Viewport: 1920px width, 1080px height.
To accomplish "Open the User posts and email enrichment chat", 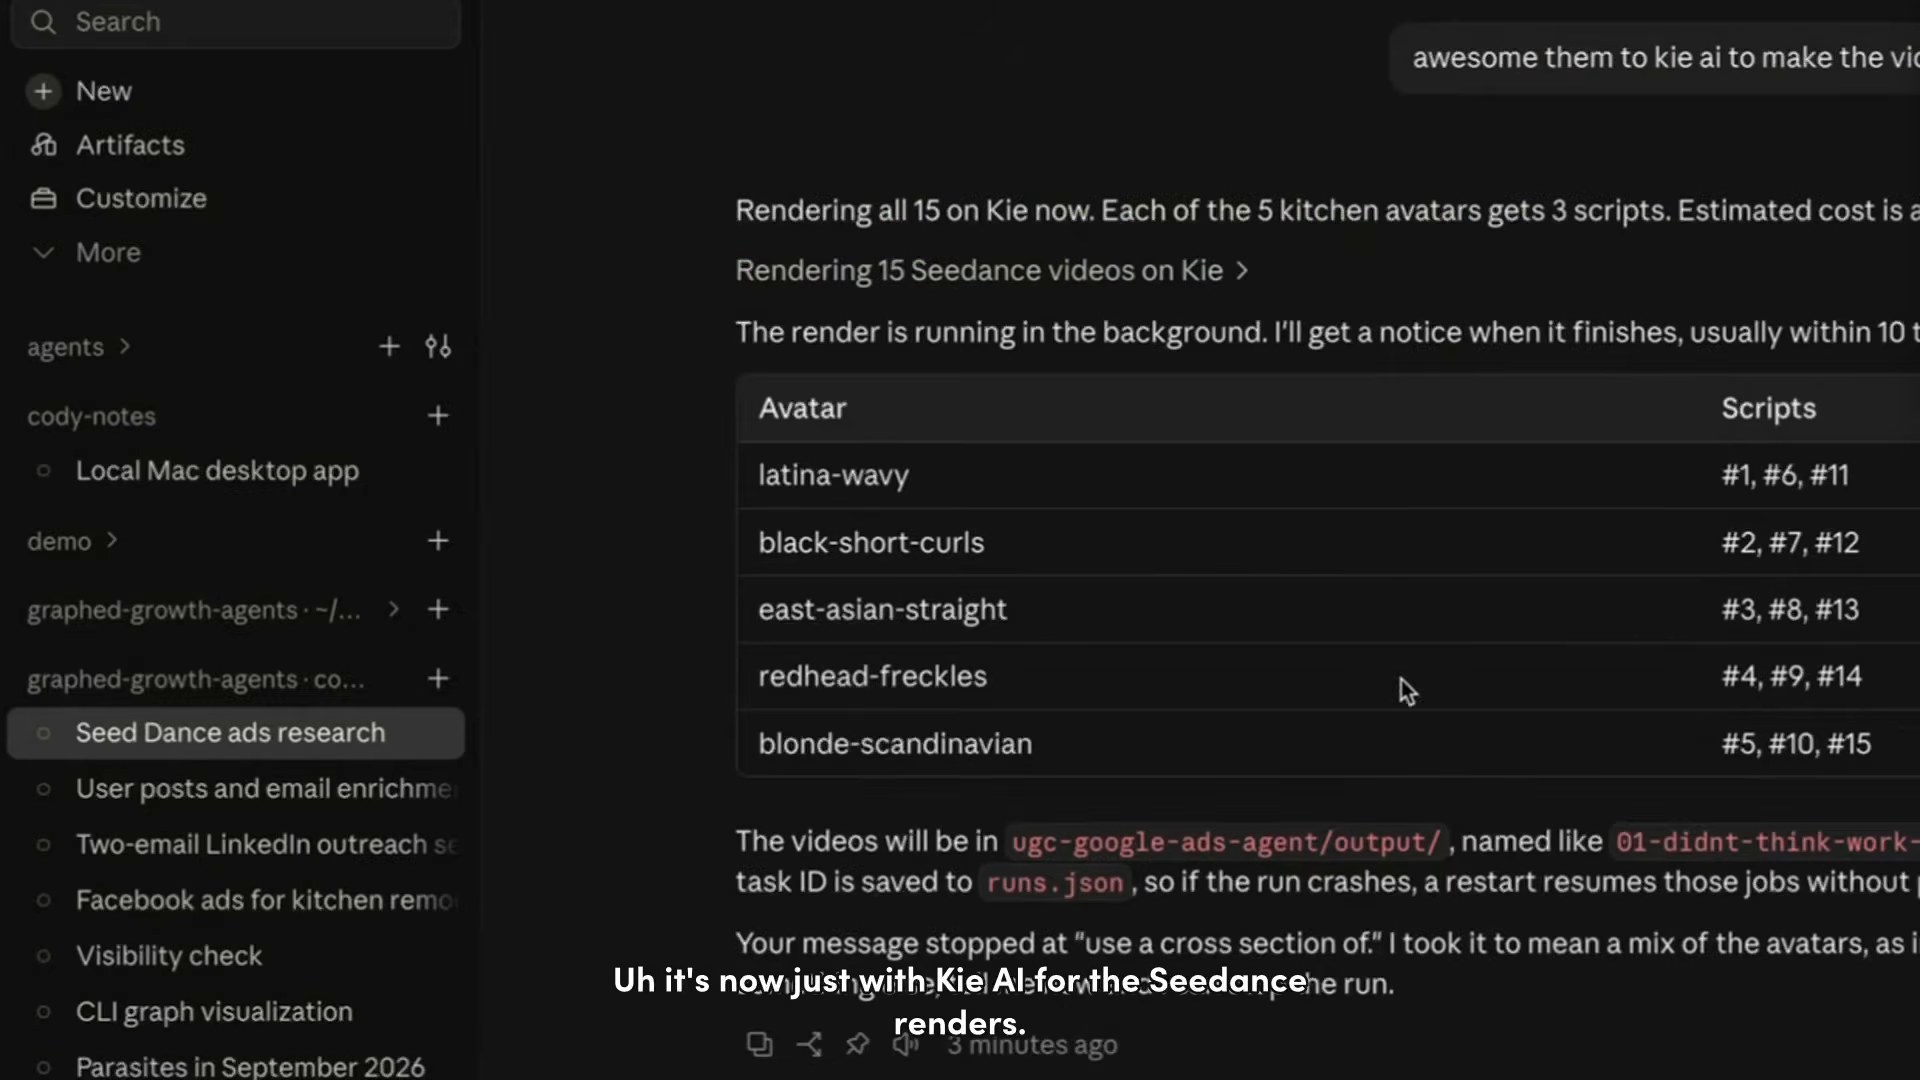I will [264, 789].
